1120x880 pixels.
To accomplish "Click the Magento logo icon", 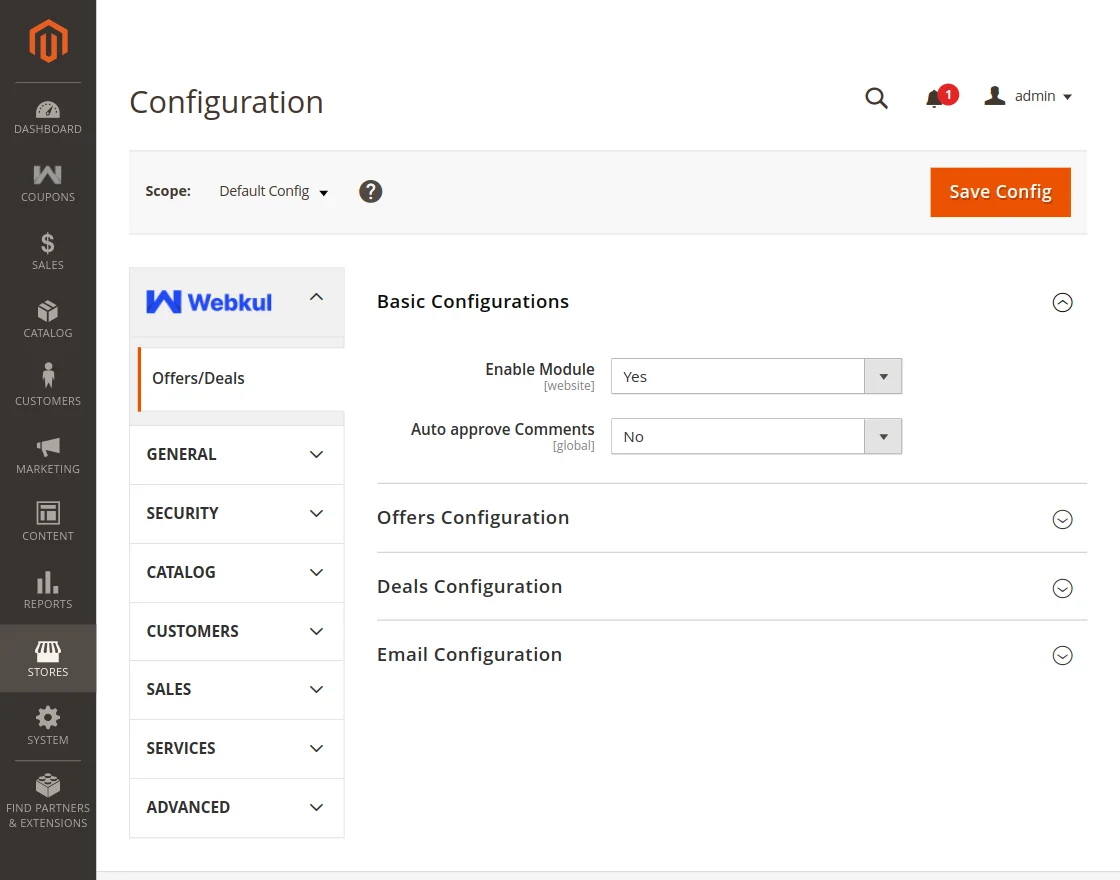I will [48, 41].
